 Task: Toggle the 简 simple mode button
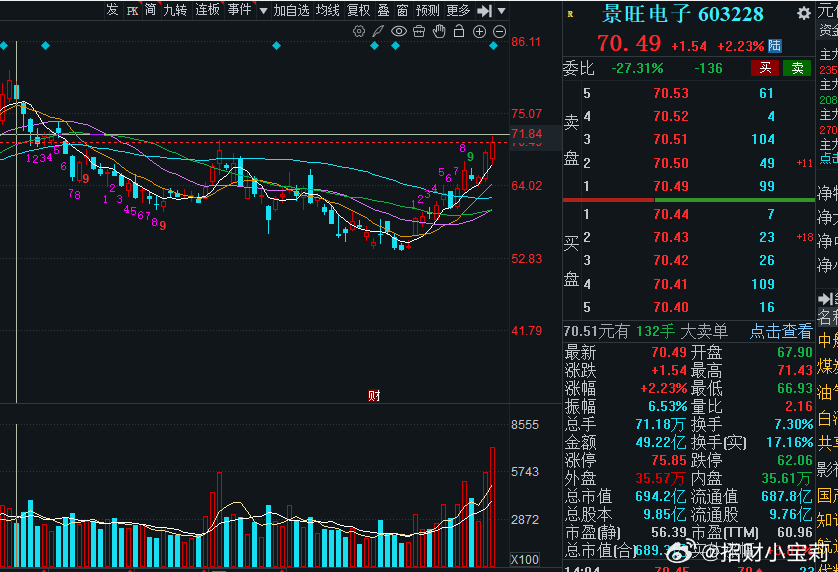coord(151,10)
